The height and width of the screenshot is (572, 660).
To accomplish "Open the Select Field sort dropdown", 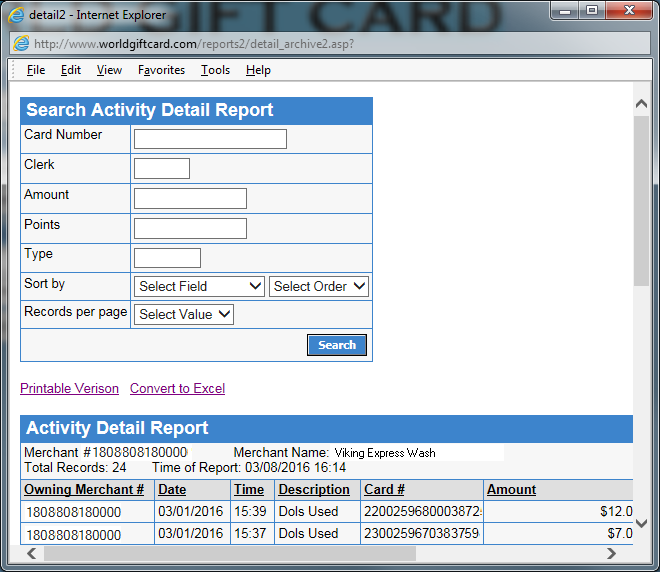I will click(x=199, y=286).
